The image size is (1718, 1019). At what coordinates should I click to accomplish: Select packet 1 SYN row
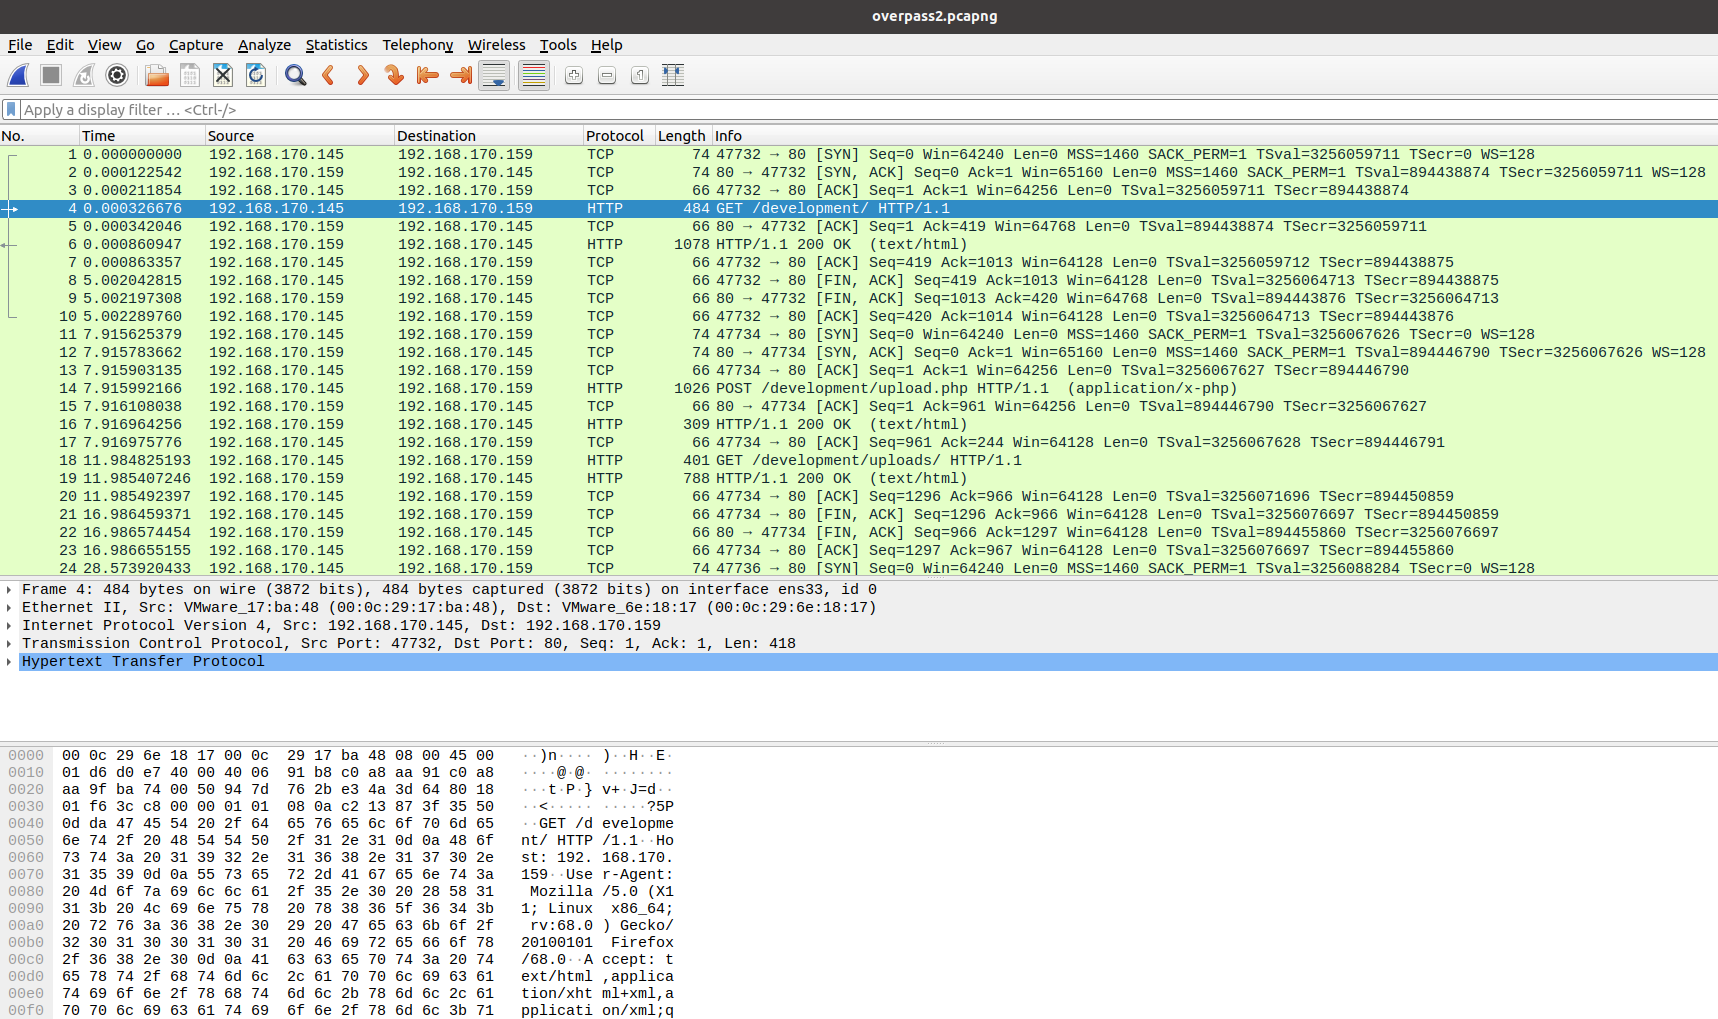(859, 155)
